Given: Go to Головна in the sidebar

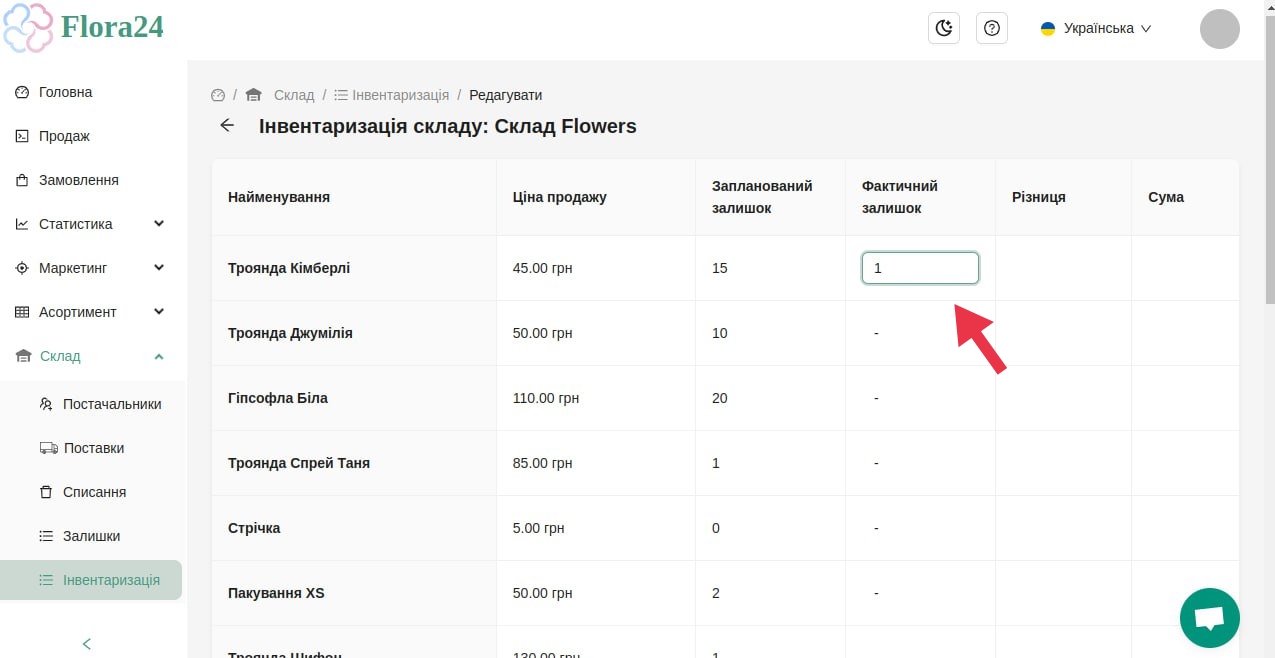Looking at the screenshot, I should 93,92.
